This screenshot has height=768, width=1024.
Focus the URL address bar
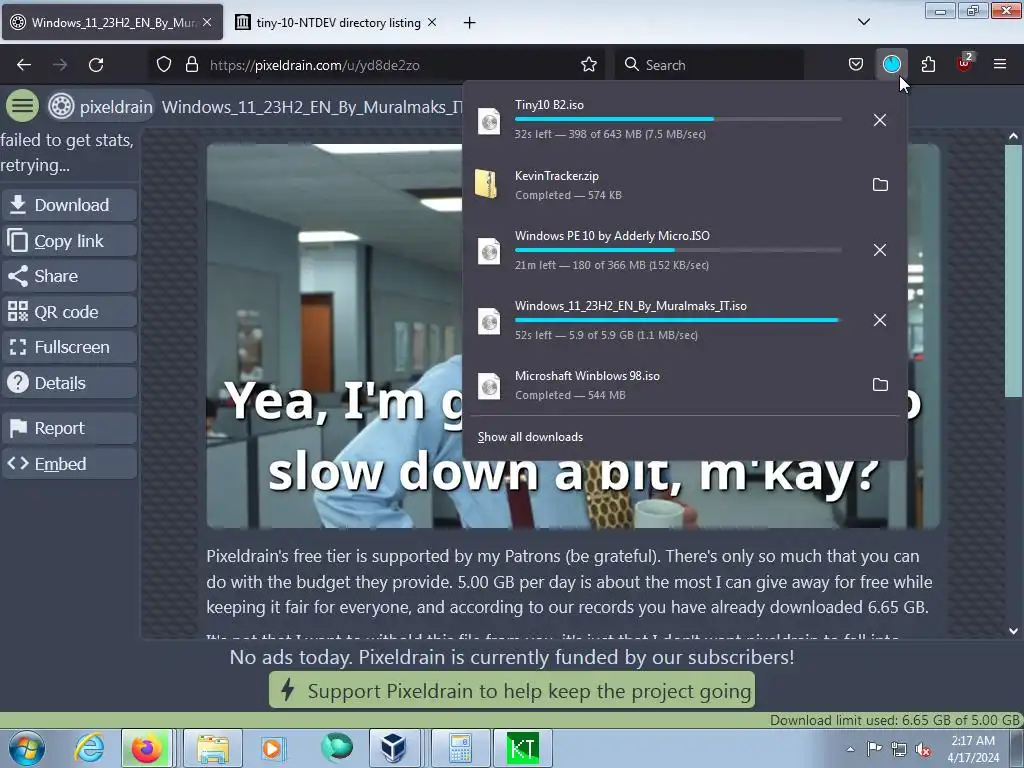pyautogui.click(x=379, y=65)
